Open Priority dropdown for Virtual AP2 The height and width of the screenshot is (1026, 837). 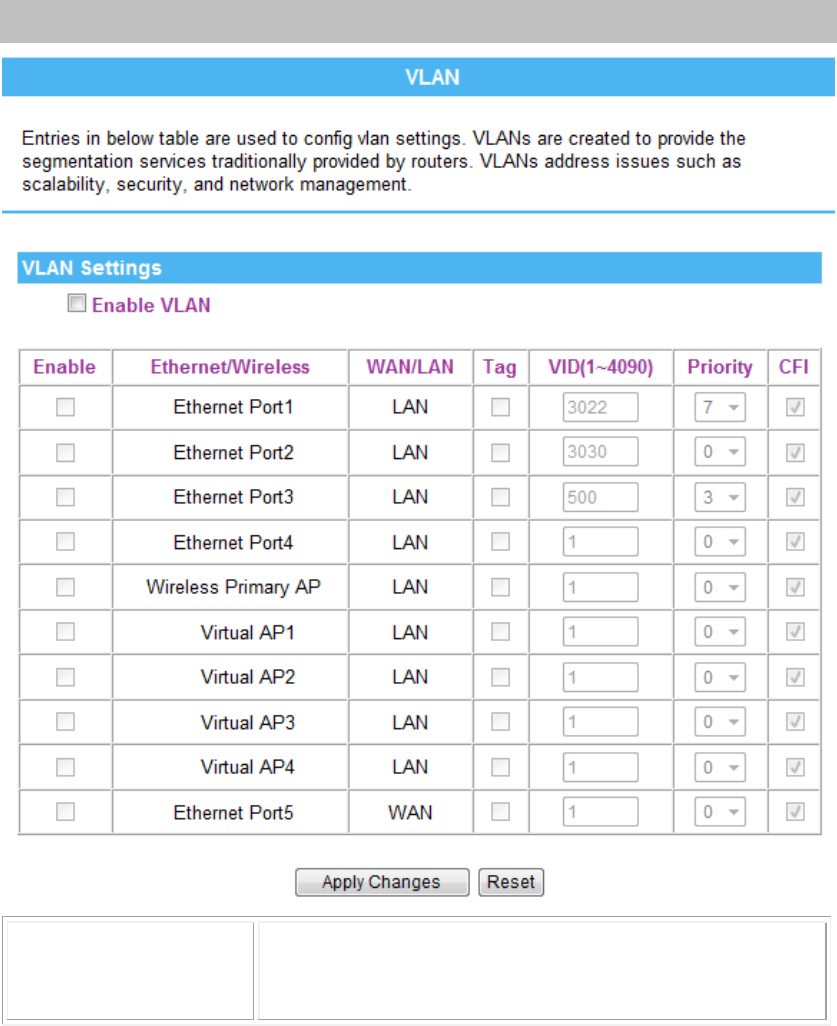(720, 677)
